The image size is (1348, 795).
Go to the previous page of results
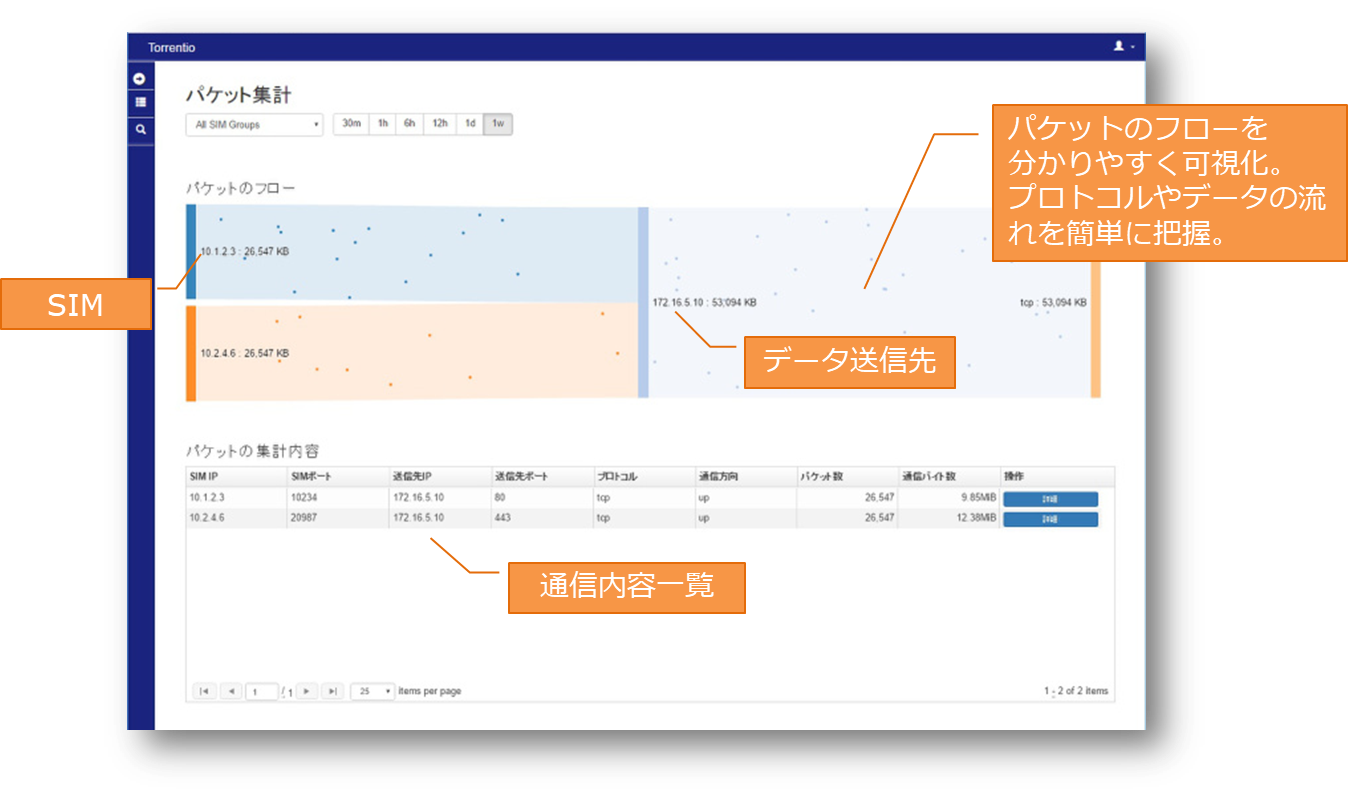click(x=230, y=691)
